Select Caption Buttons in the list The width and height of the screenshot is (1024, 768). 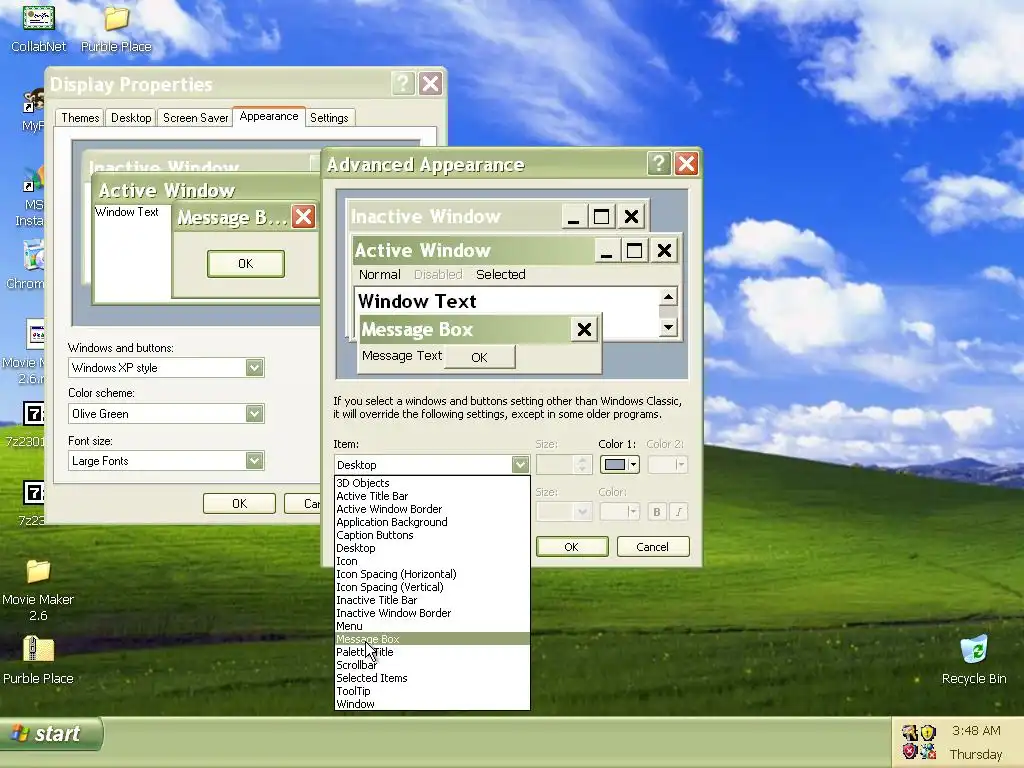[x=432, y=536]
